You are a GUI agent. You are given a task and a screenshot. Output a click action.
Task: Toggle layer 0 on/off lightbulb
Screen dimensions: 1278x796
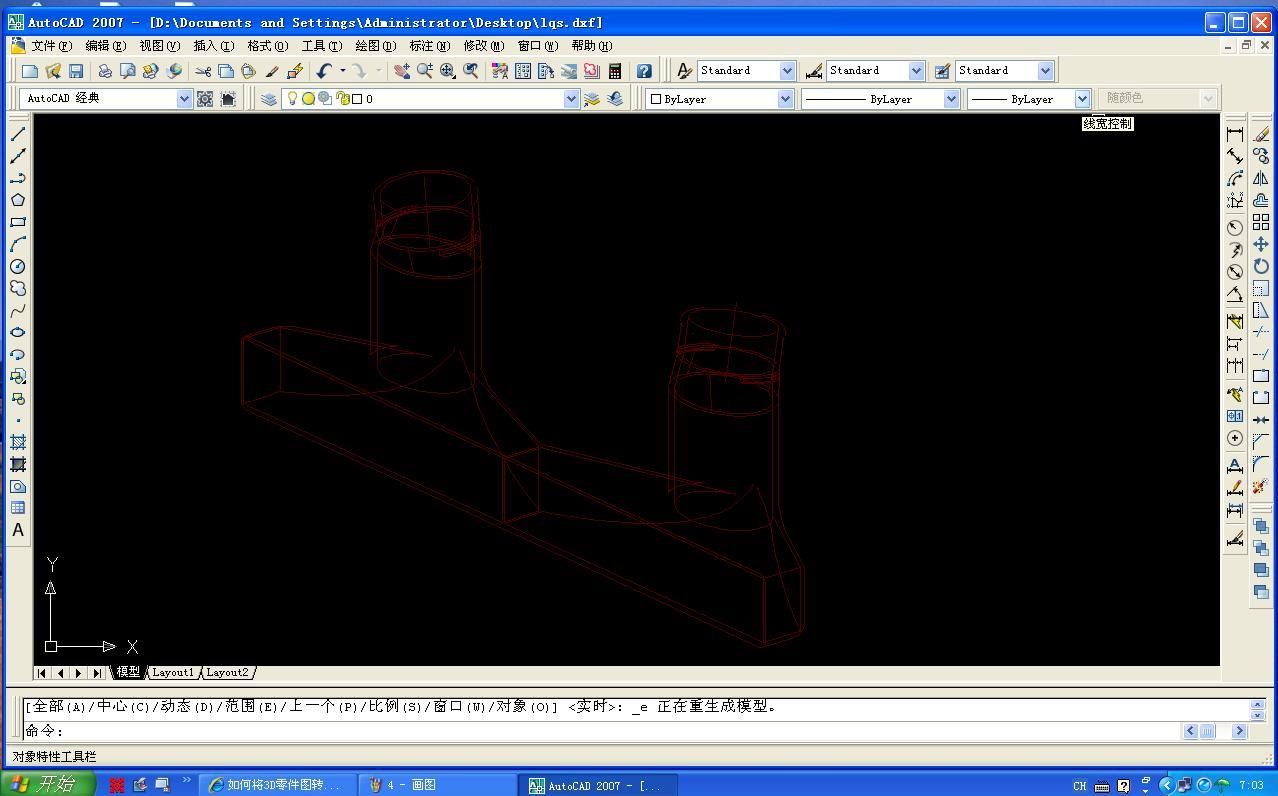click(292, 98)
